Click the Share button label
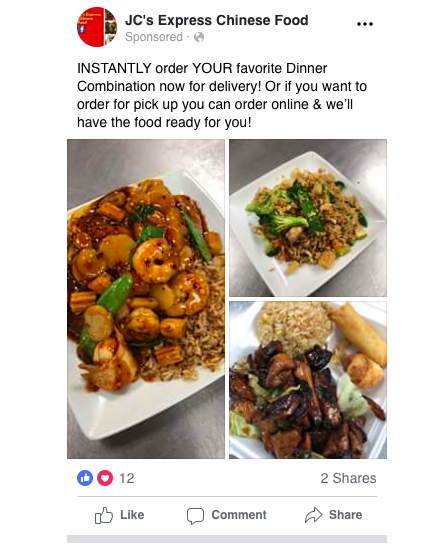 [x=345, y=515]
